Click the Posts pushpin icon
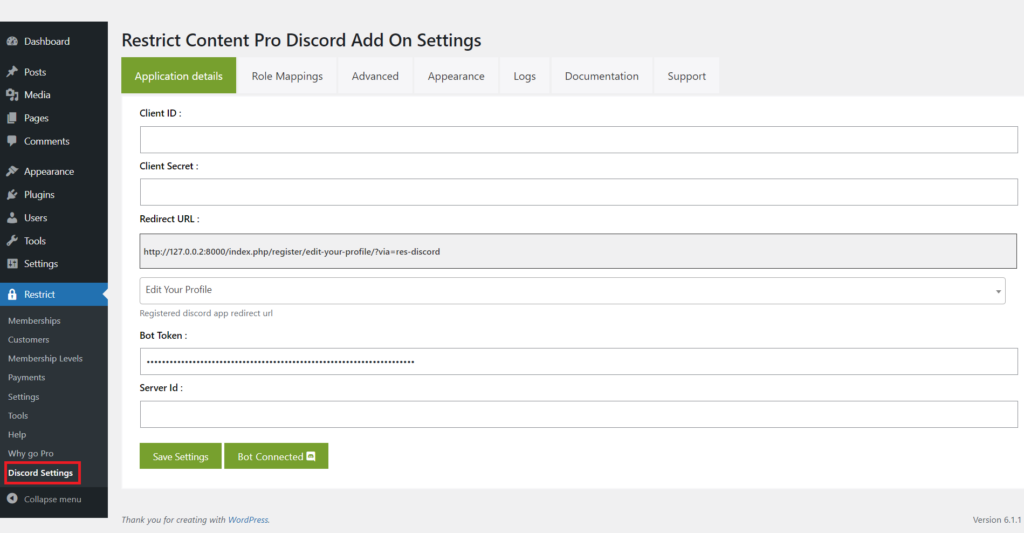 coord(12,72)
